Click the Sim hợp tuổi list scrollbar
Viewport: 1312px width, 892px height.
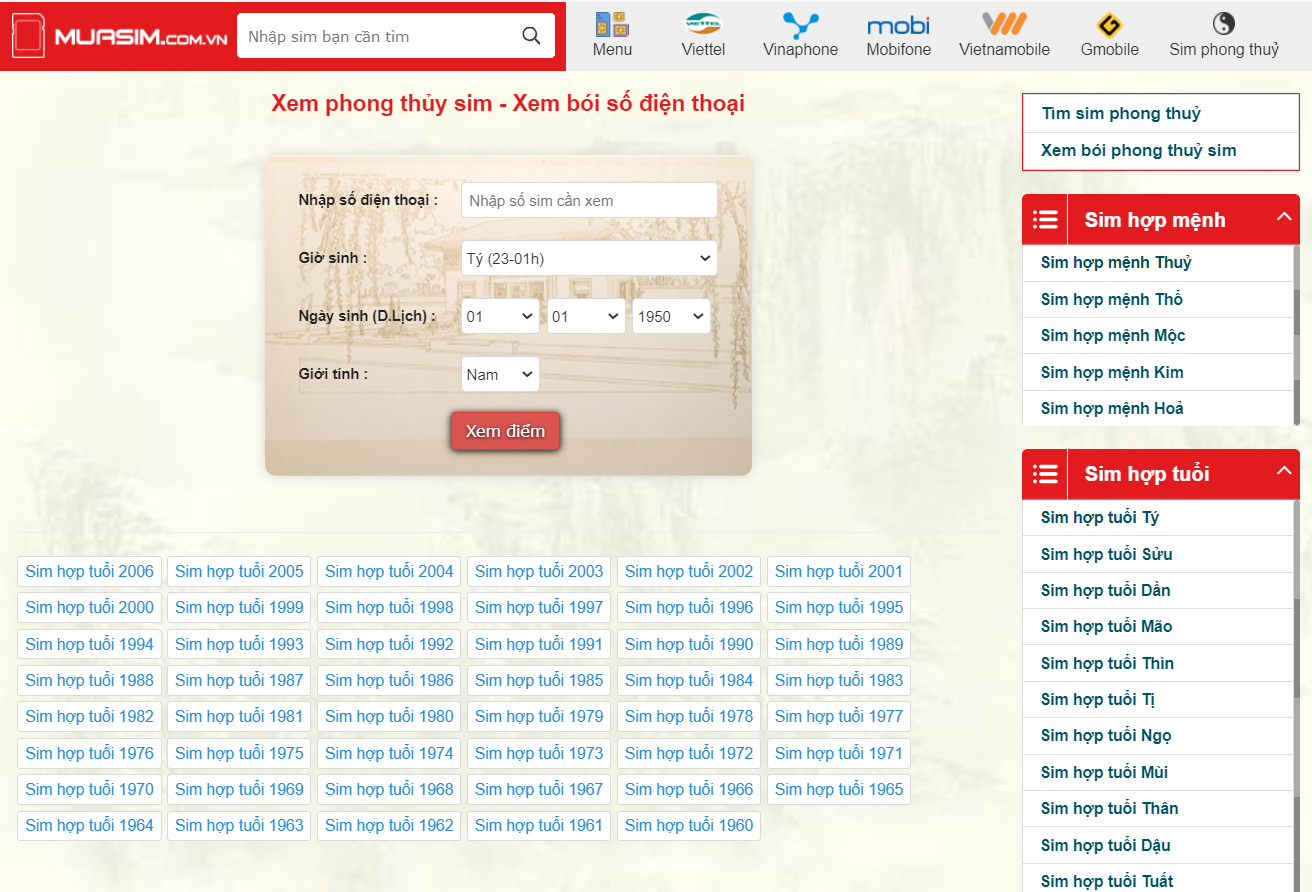(x=1297, y=695)
